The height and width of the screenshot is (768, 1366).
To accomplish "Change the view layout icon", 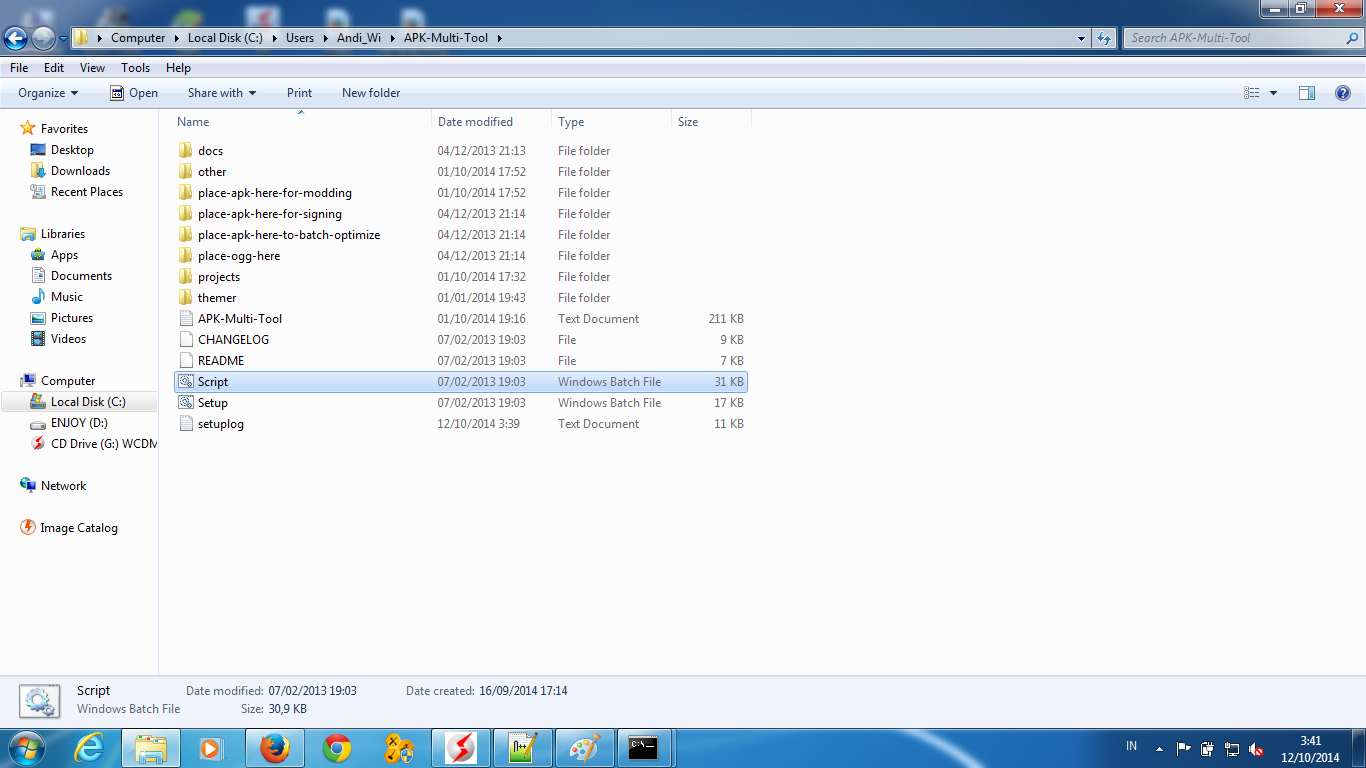I will click(x=1252, y=93).
